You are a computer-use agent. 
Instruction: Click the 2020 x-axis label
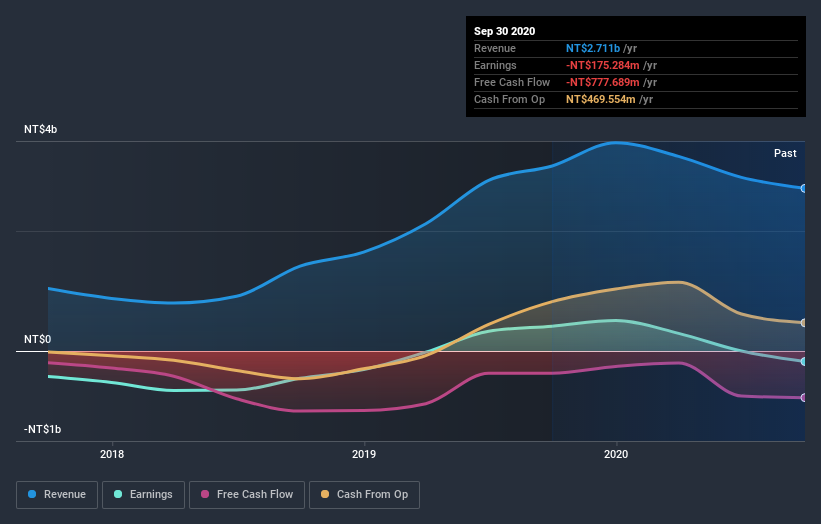coord(616,454)
